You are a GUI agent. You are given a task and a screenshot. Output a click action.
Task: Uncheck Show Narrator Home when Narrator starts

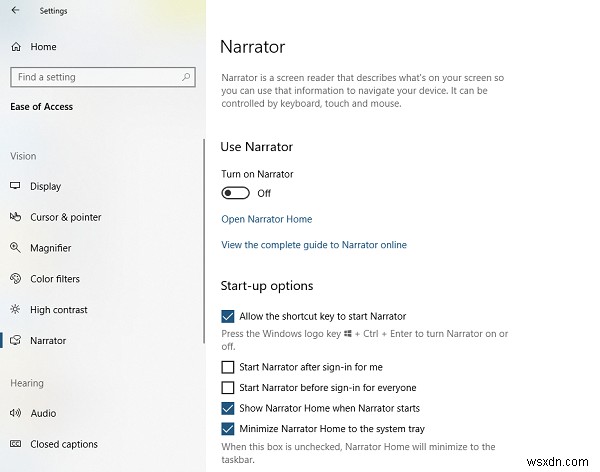coord(228,408)
